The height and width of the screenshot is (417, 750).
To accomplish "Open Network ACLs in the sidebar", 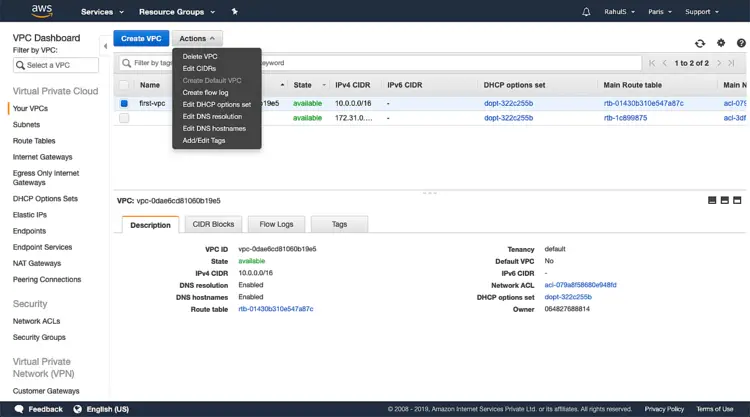I will coord(36,321).
